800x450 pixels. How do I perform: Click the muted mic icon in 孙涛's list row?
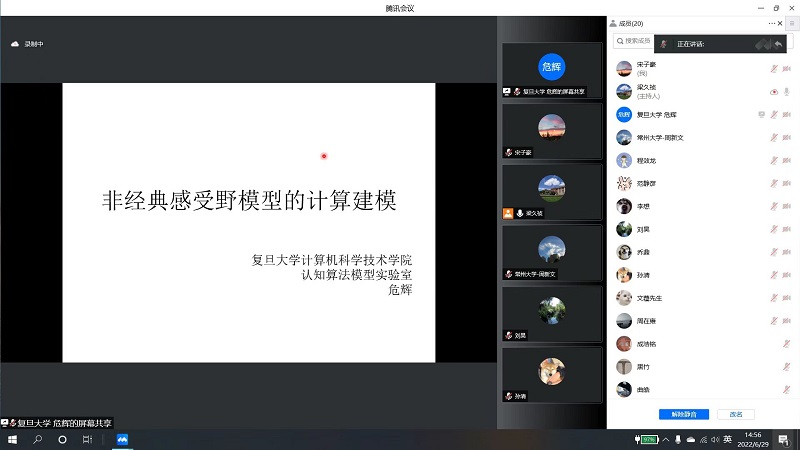(x=774, y=275)
